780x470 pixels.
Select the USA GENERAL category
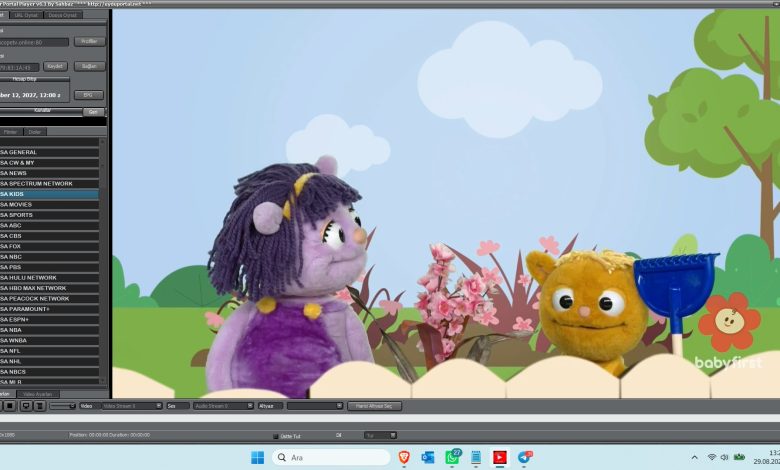tap(49, 152)
